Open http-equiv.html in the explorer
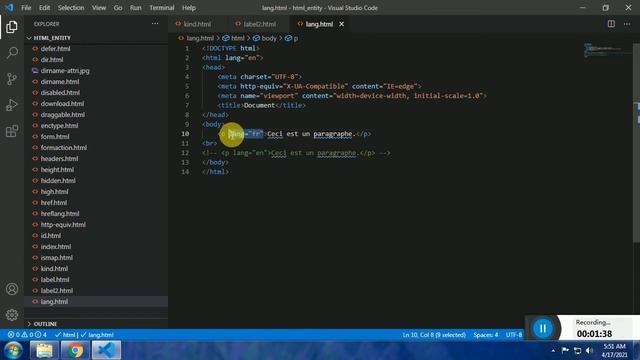This screenshot has height=360, width=640. click(x=63, y=225)
